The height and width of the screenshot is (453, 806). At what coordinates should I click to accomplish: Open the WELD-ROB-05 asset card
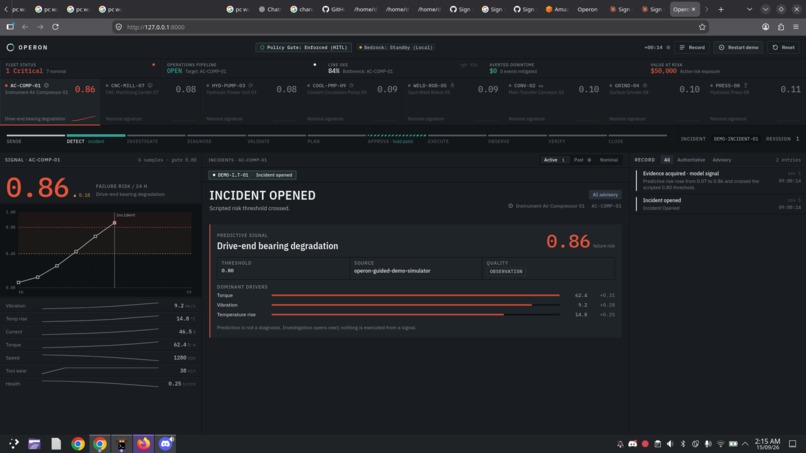point(453,102)
